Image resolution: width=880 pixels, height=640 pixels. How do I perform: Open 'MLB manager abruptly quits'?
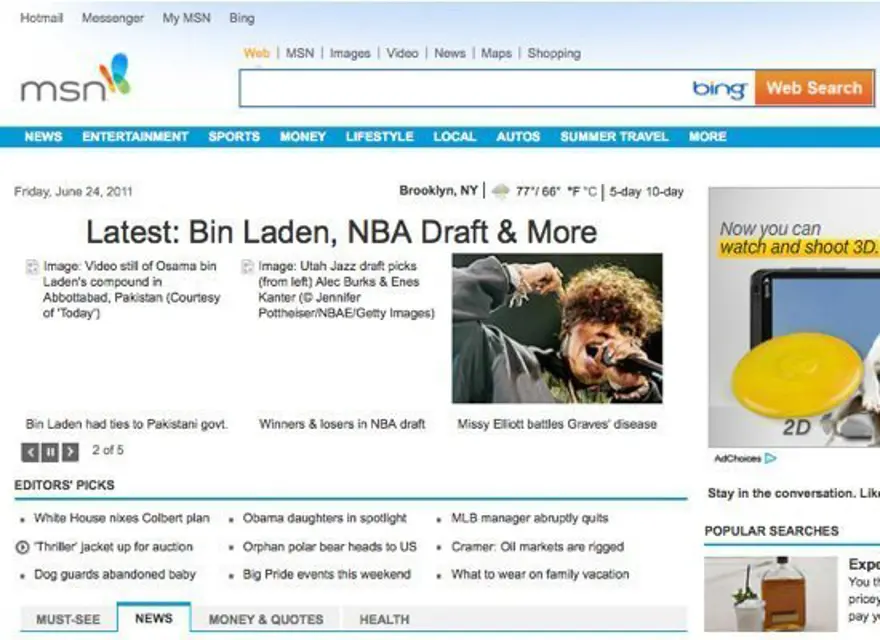[530, 518]
